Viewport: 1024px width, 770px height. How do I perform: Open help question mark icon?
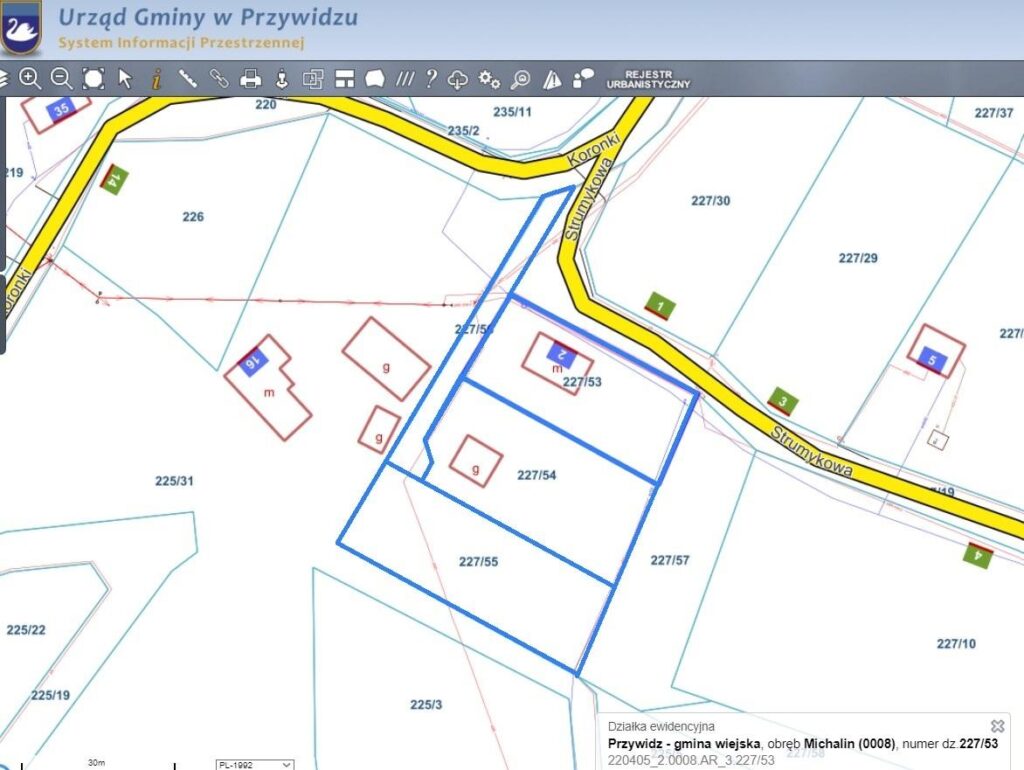(x=431, y=79)
